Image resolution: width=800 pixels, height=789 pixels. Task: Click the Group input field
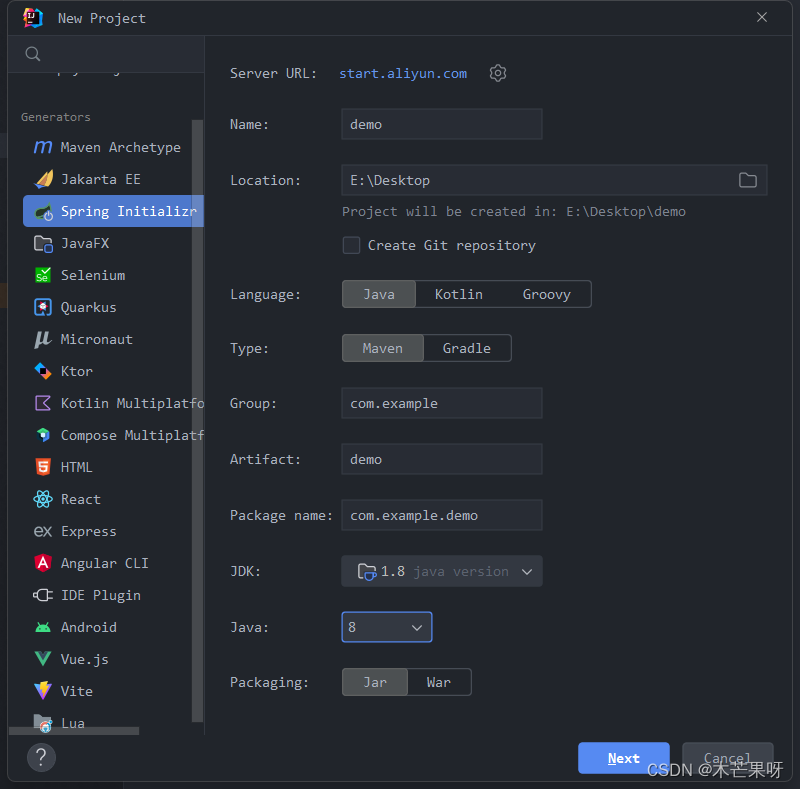(x=442, y=403)
